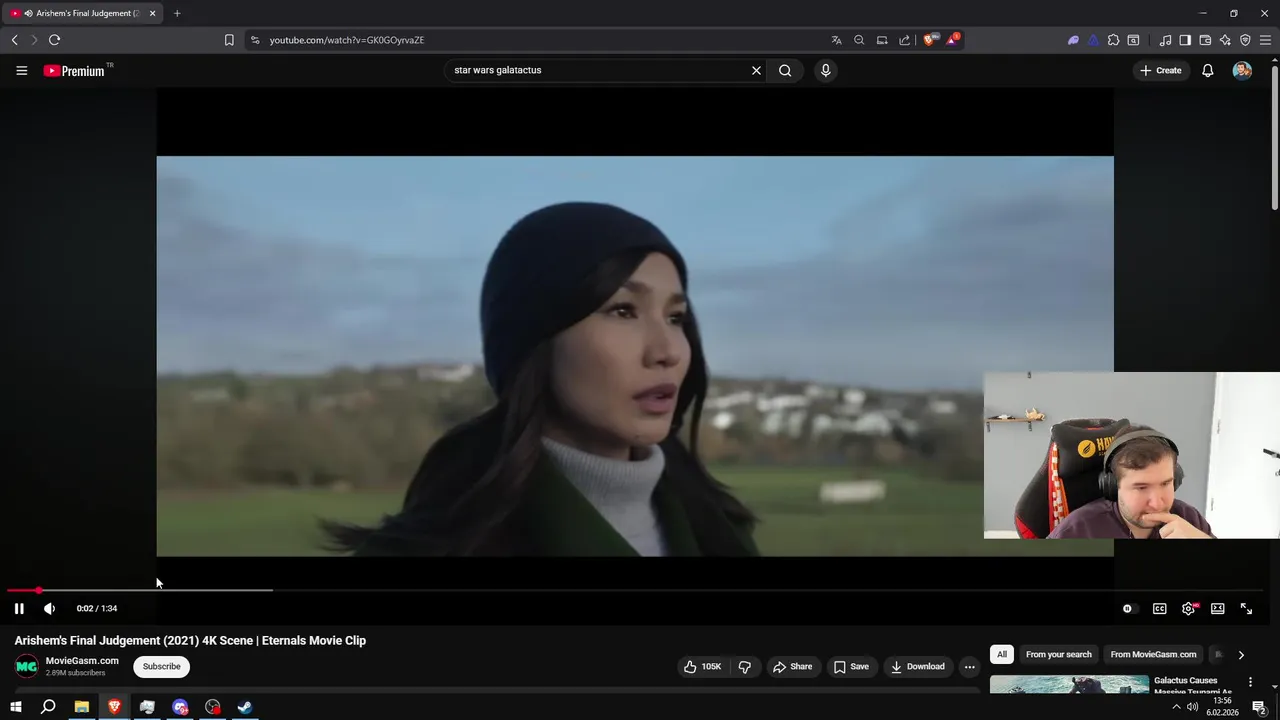Open browser extensions puzzle icon
Viewport: 1280px width, 720px height.
(1113, 40)
